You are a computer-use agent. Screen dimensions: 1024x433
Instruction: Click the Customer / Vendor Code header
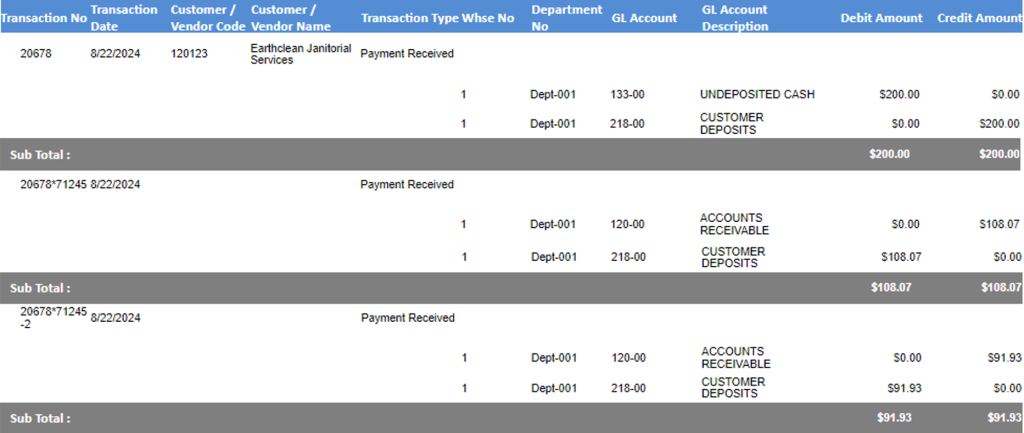(208, 18)
